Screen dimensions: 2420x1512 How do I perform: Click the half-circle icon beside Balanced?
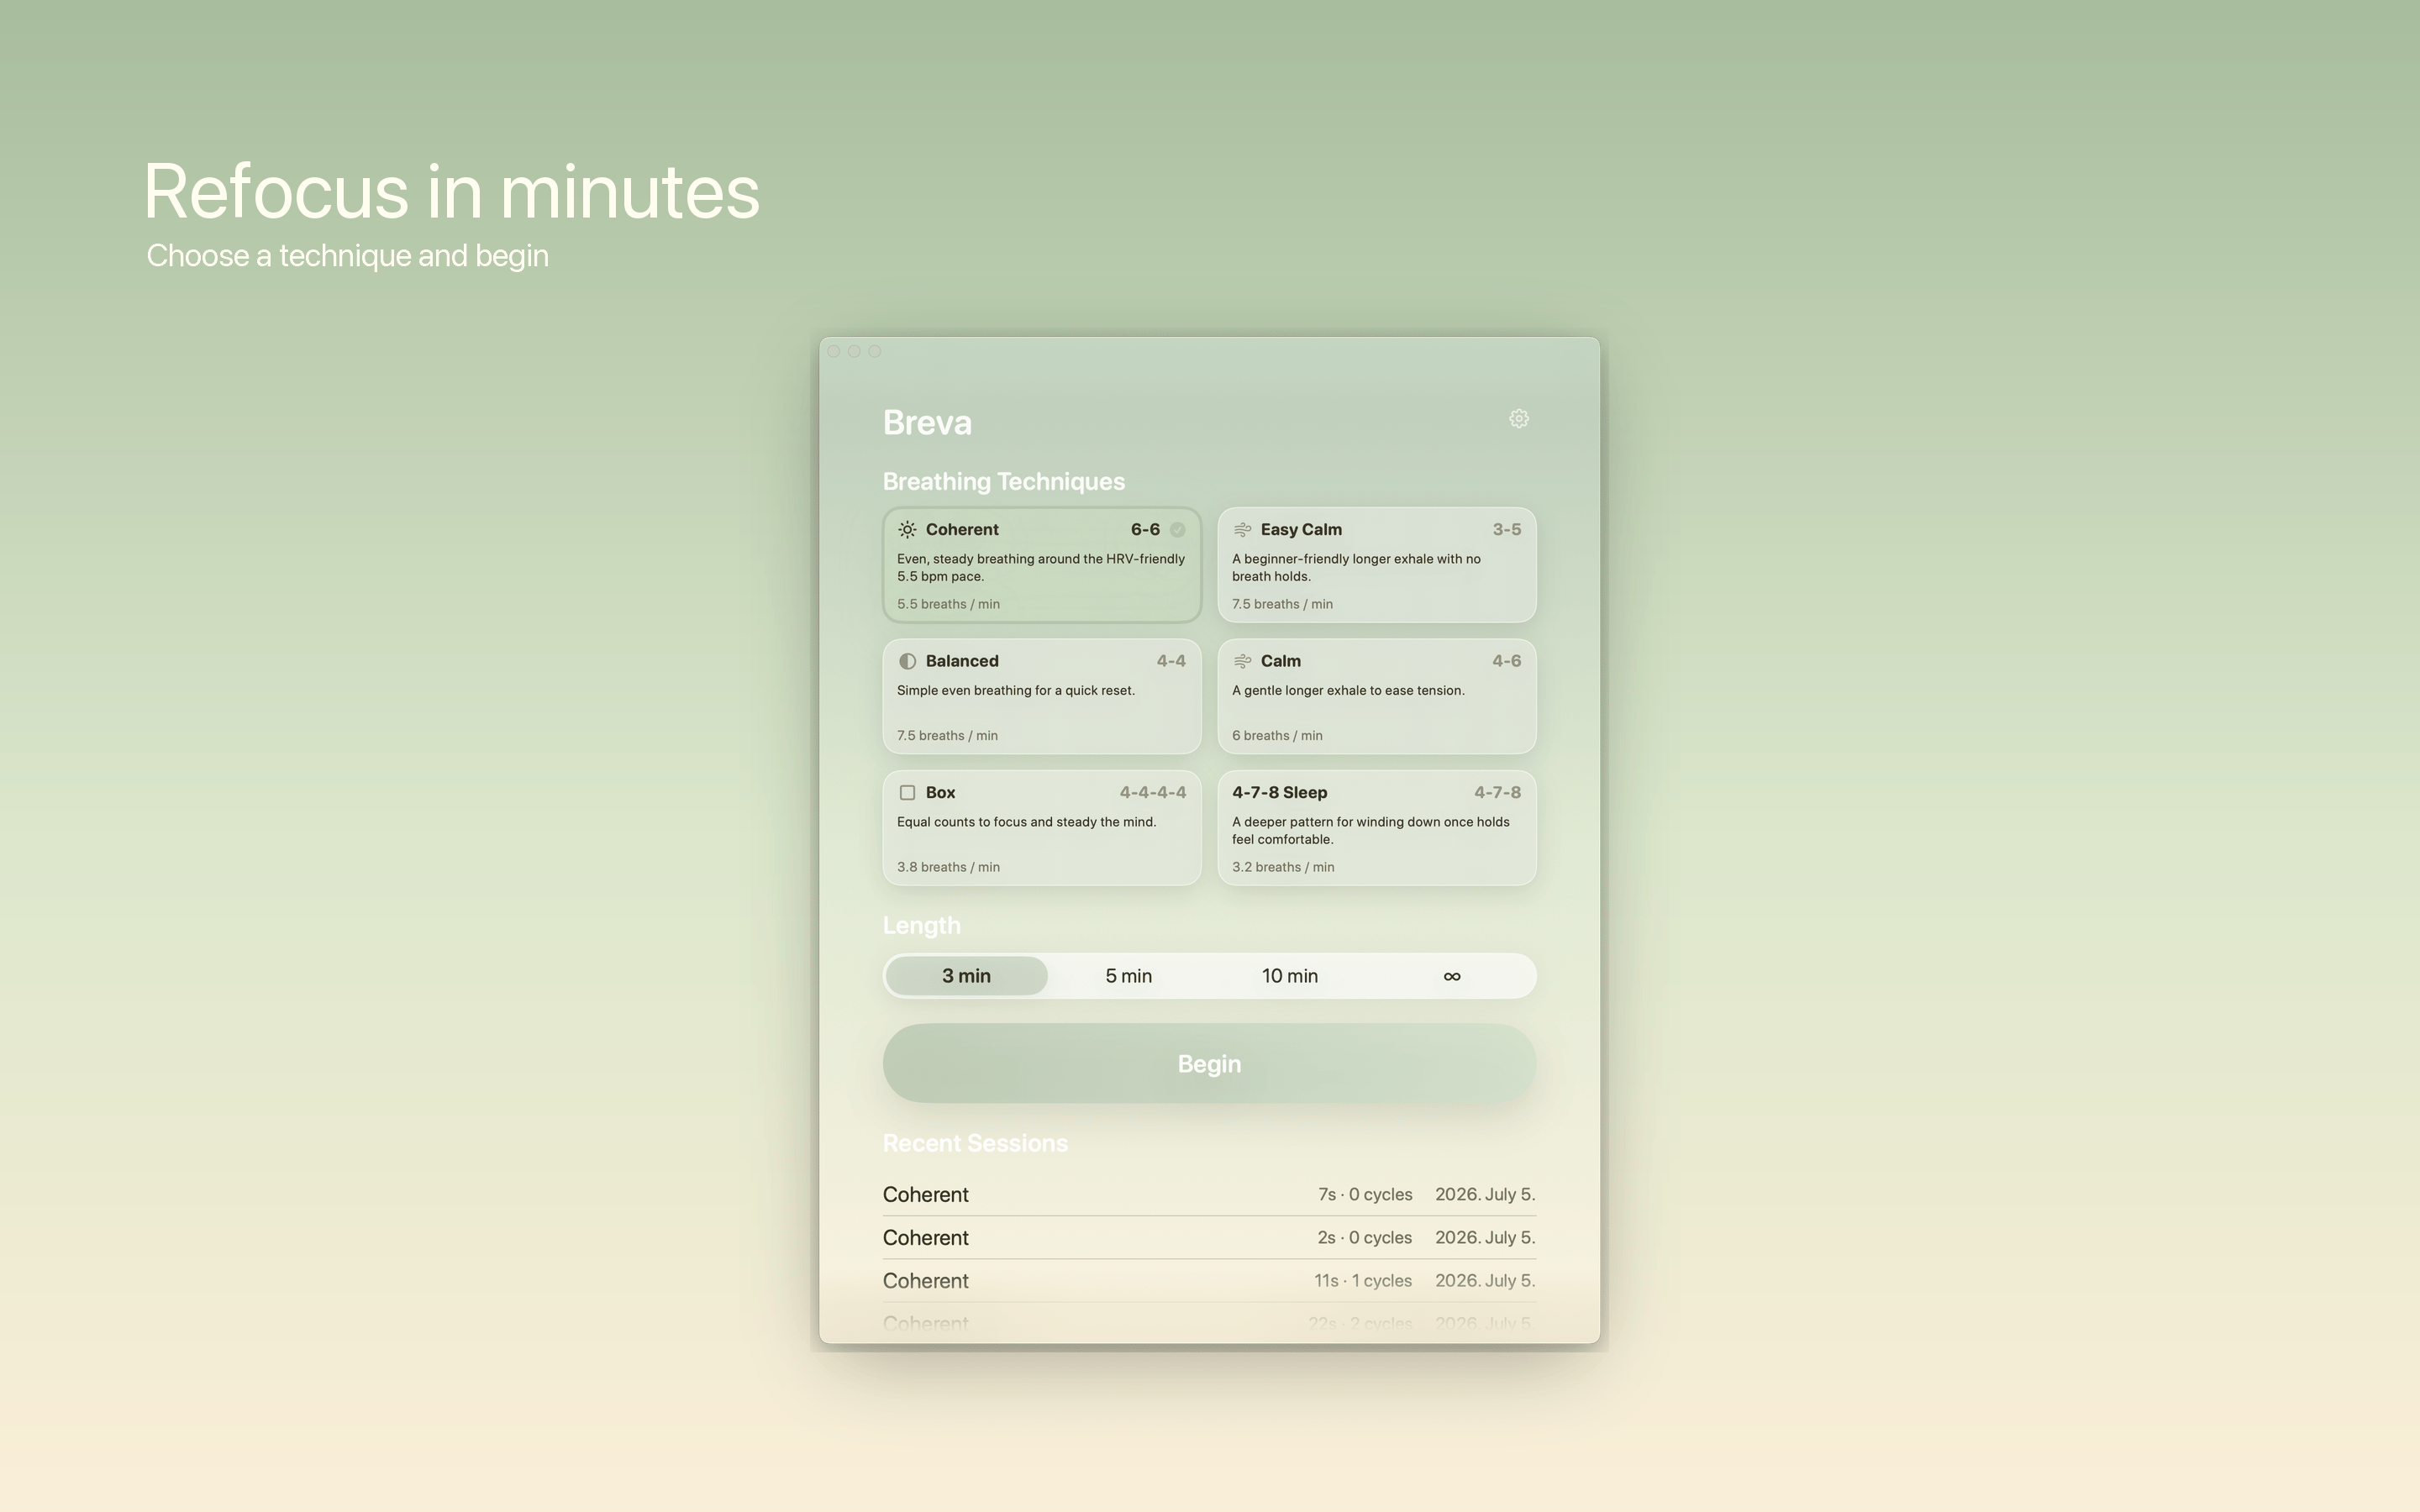(907, 661)
